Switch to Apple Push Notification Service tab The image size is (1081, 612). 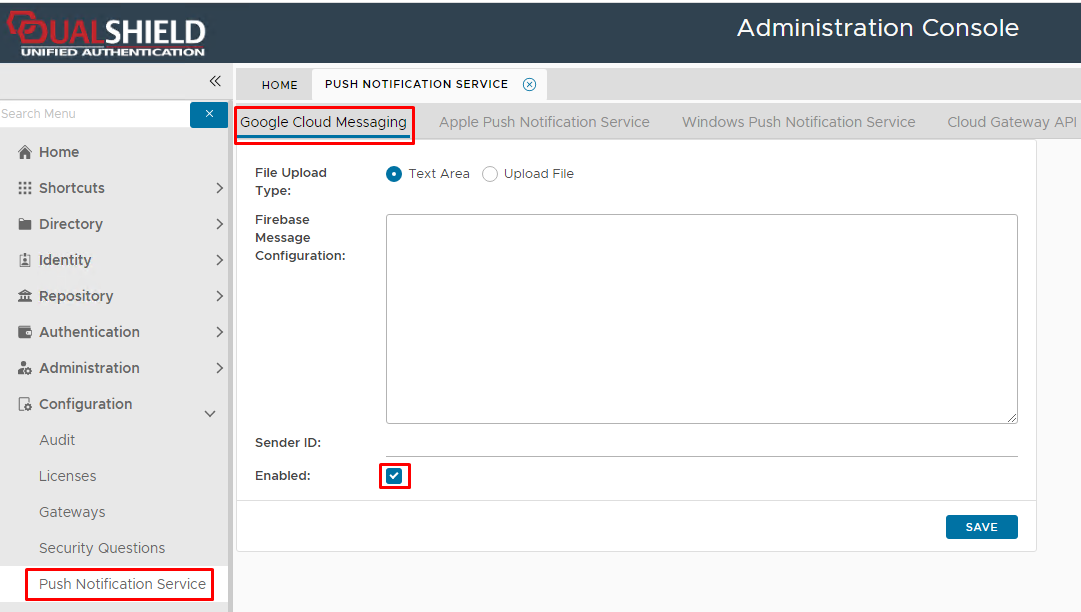pos(544,122)
